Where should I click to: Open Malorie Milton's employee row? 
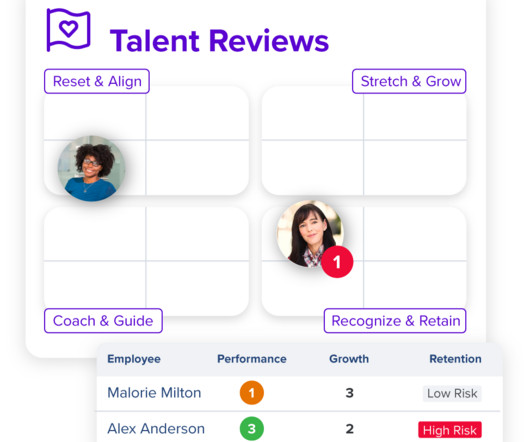point(299,393)
